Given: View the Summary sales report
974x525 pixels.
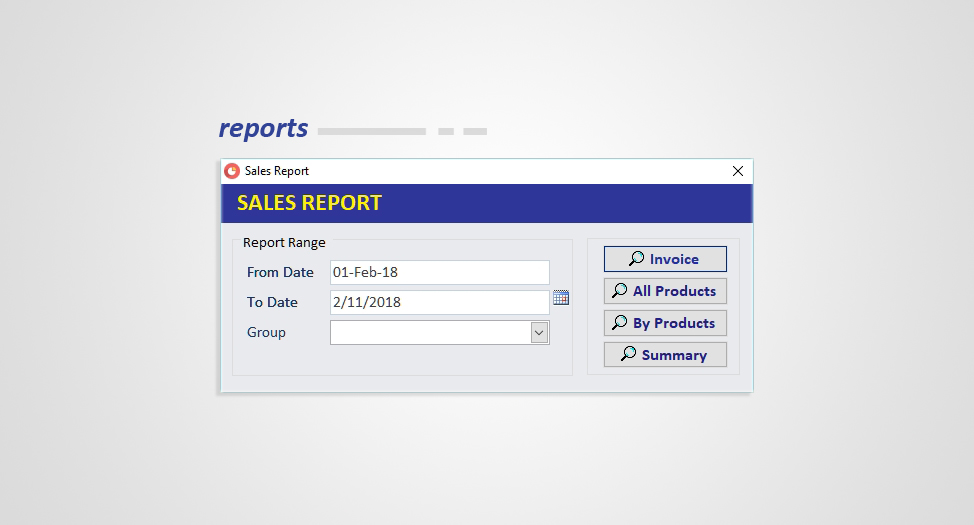Looking at the screenshot, I should pyautogui.click(x=665, y=355).
